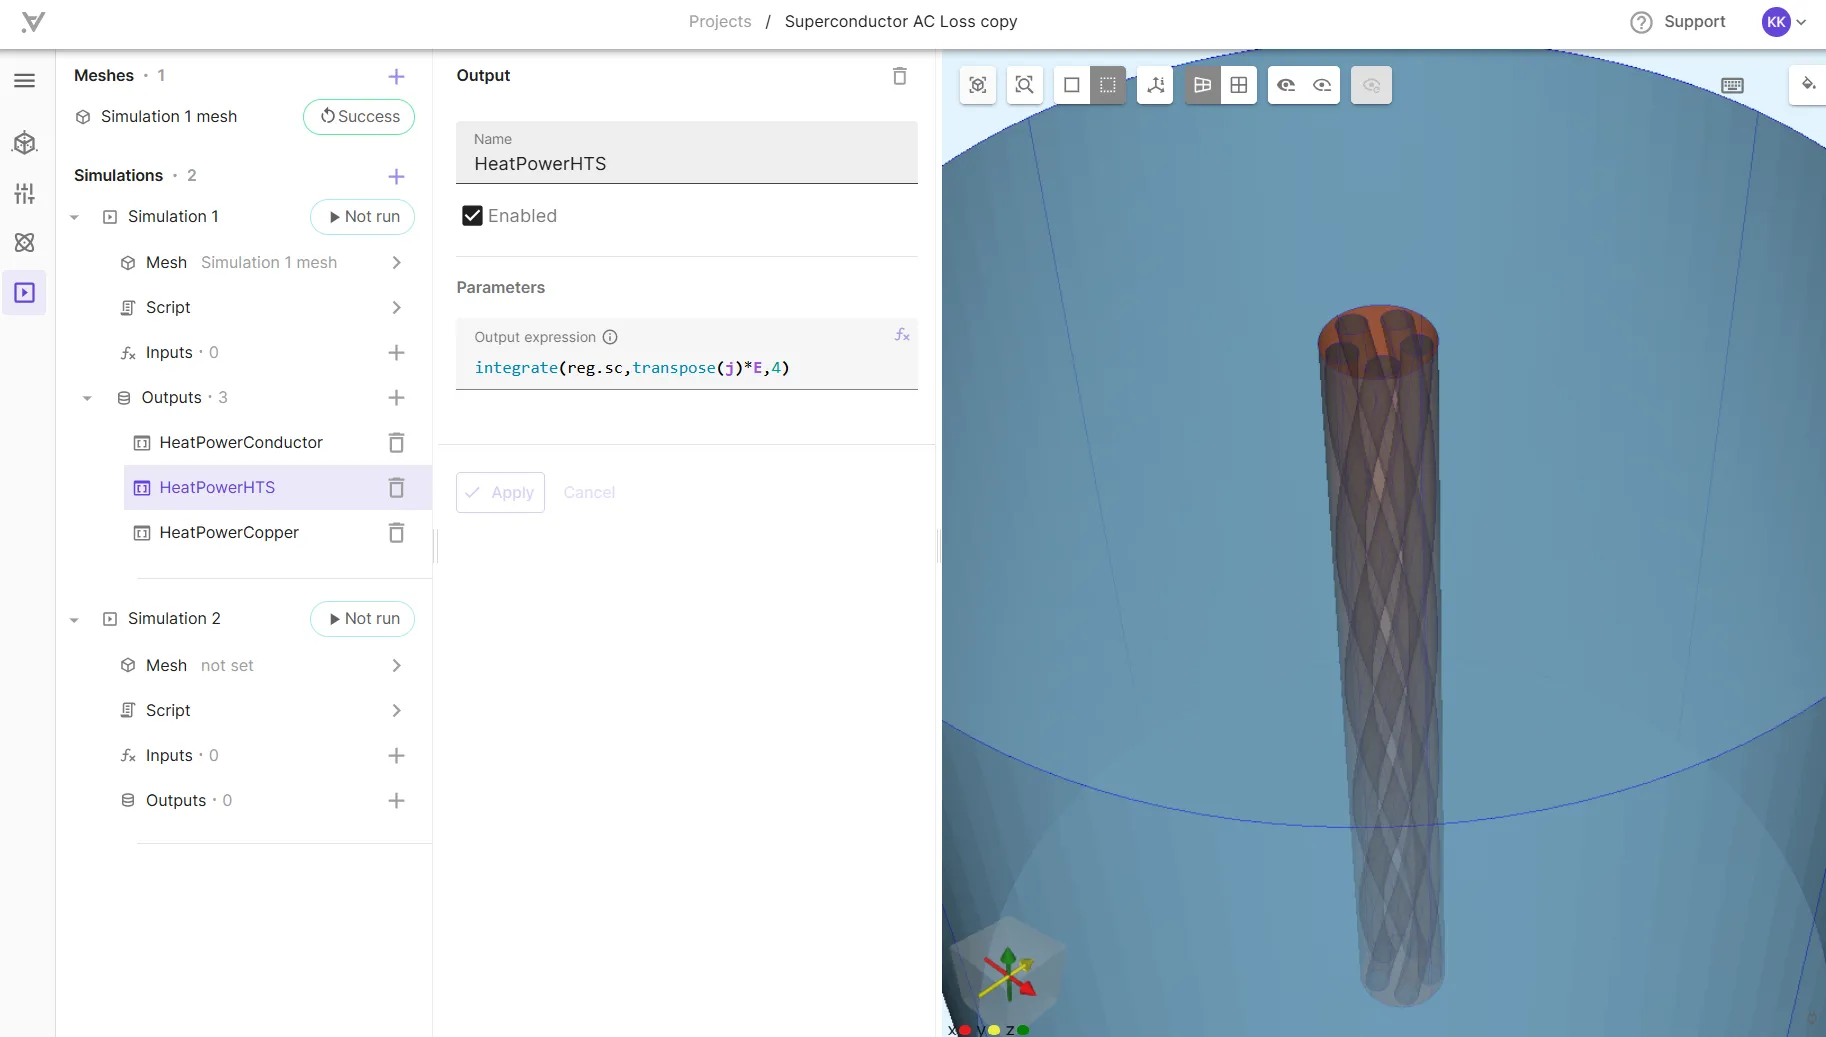Click the Simulation 2 label

174,618
